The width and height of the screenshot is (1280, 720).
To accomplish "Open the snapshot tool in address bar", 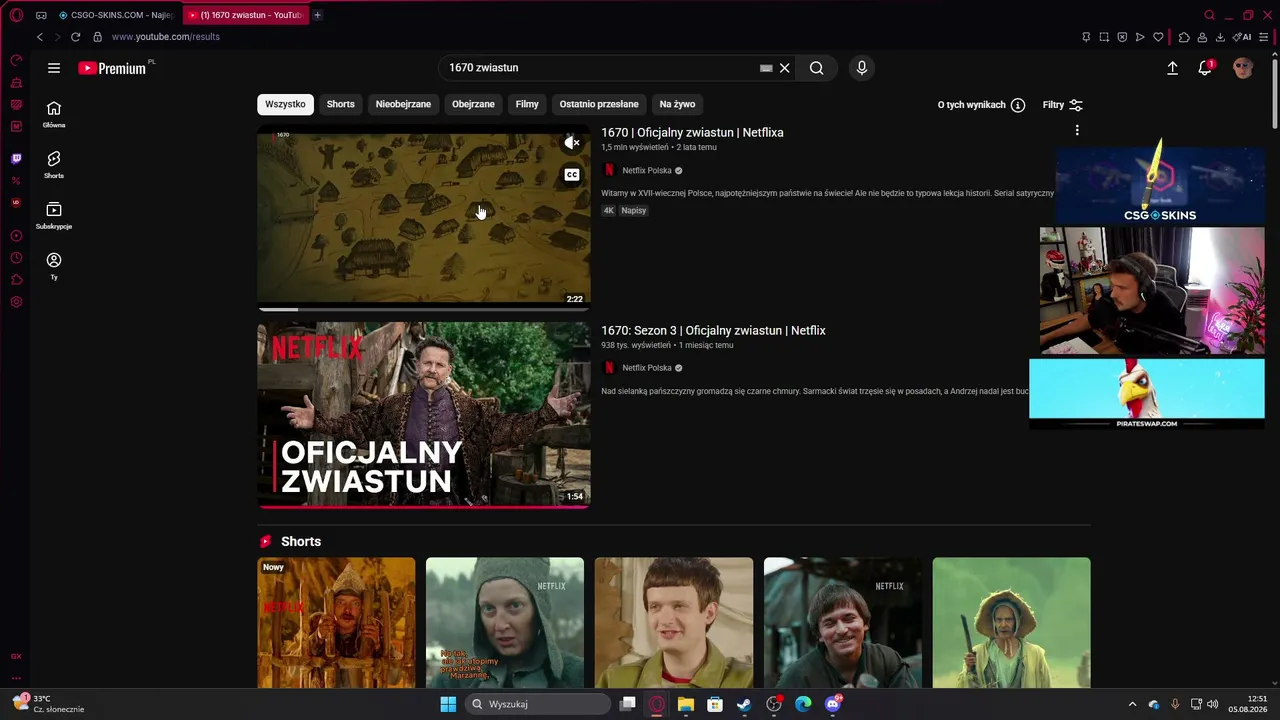I will [1104, 37].
